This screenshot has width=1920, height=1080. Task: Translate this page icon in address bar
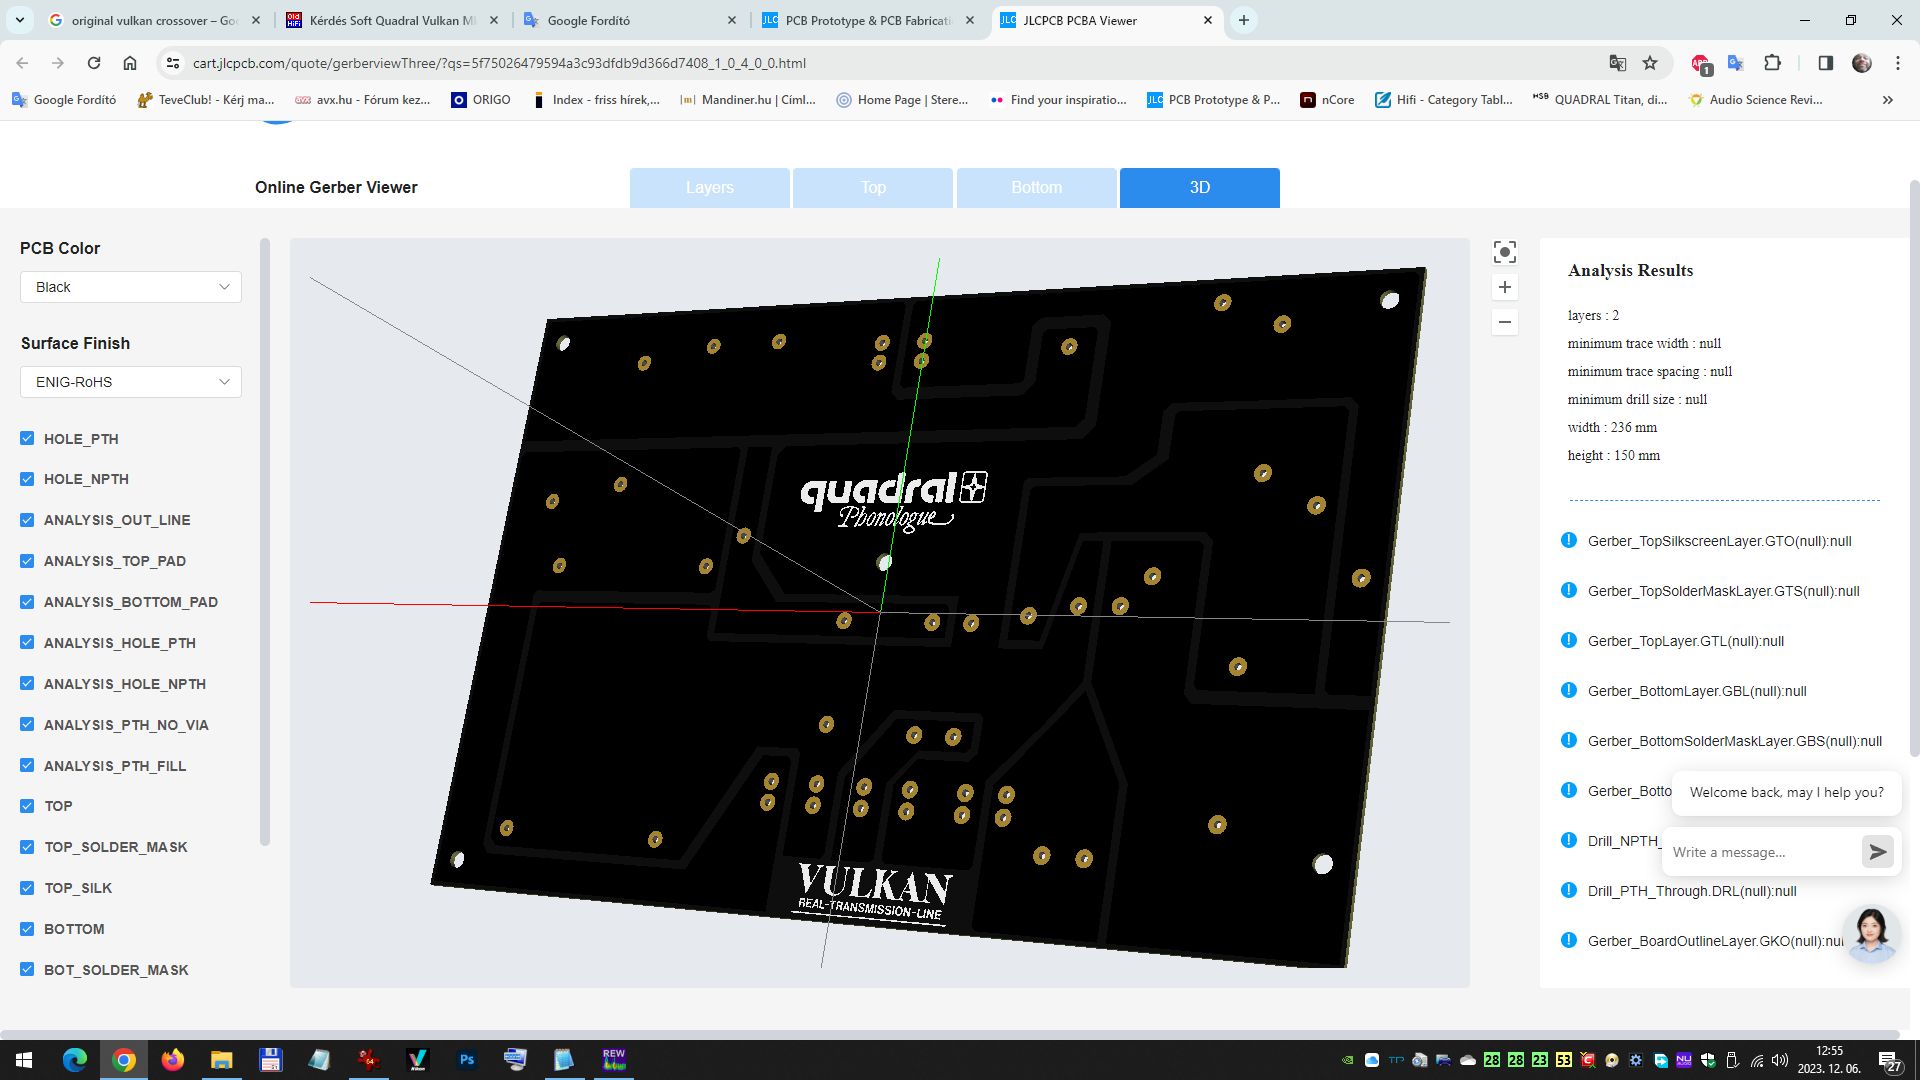coord(1617,63)
